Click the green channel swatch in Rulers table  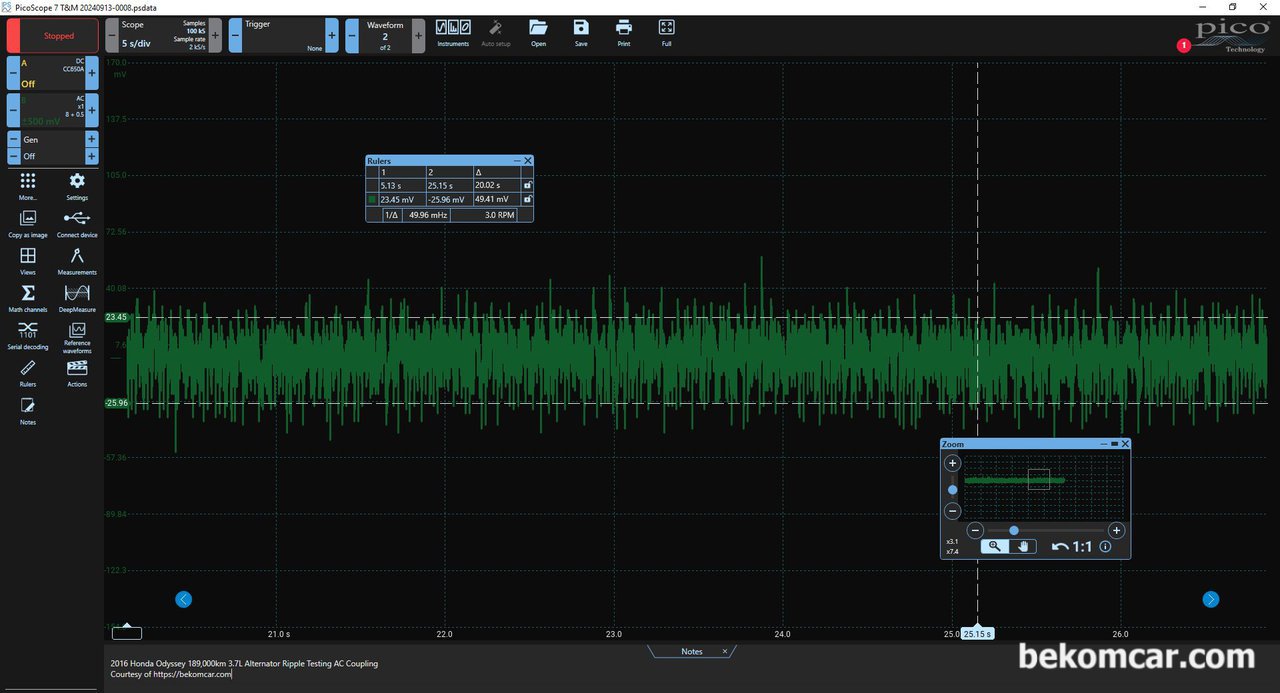[x=372, y=199]
